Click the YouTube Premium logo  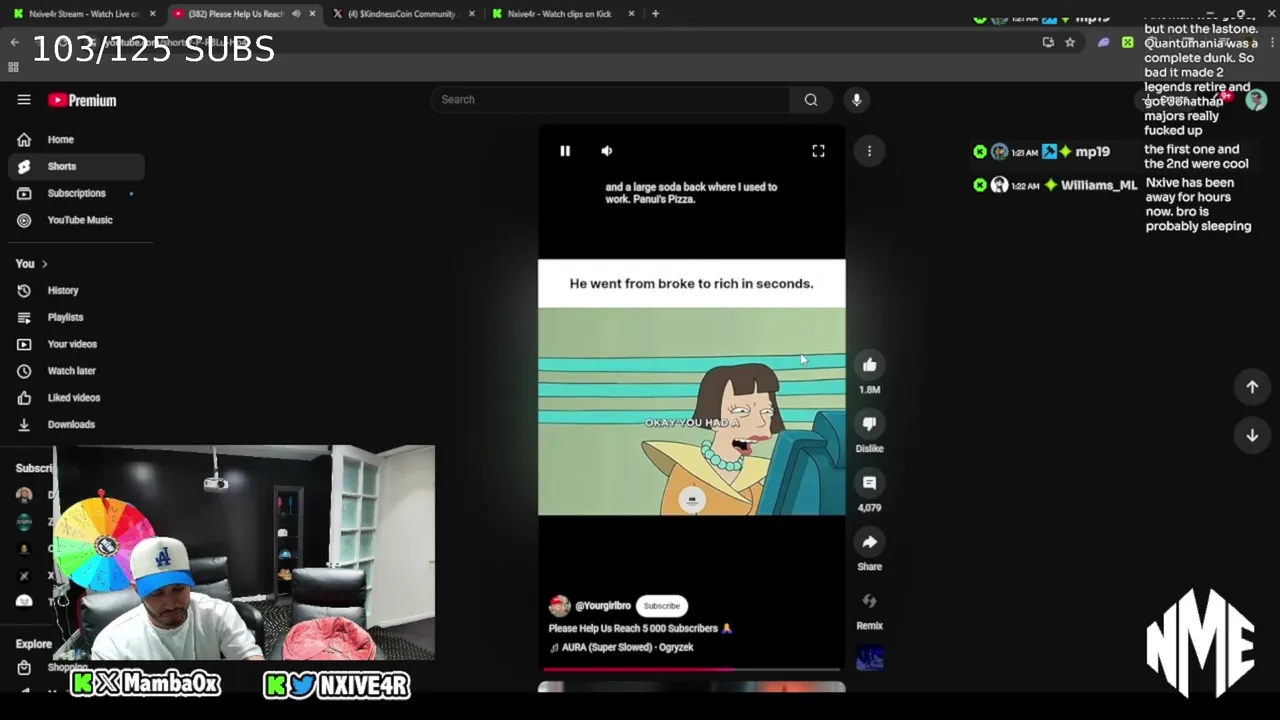point(82,100)
